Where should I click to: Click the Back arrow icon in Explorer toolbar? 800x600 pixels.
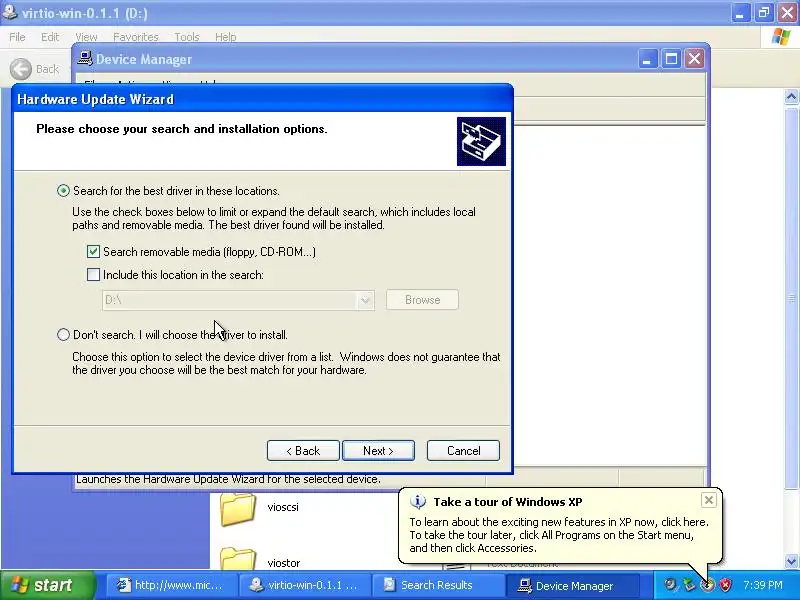(21, 69)
